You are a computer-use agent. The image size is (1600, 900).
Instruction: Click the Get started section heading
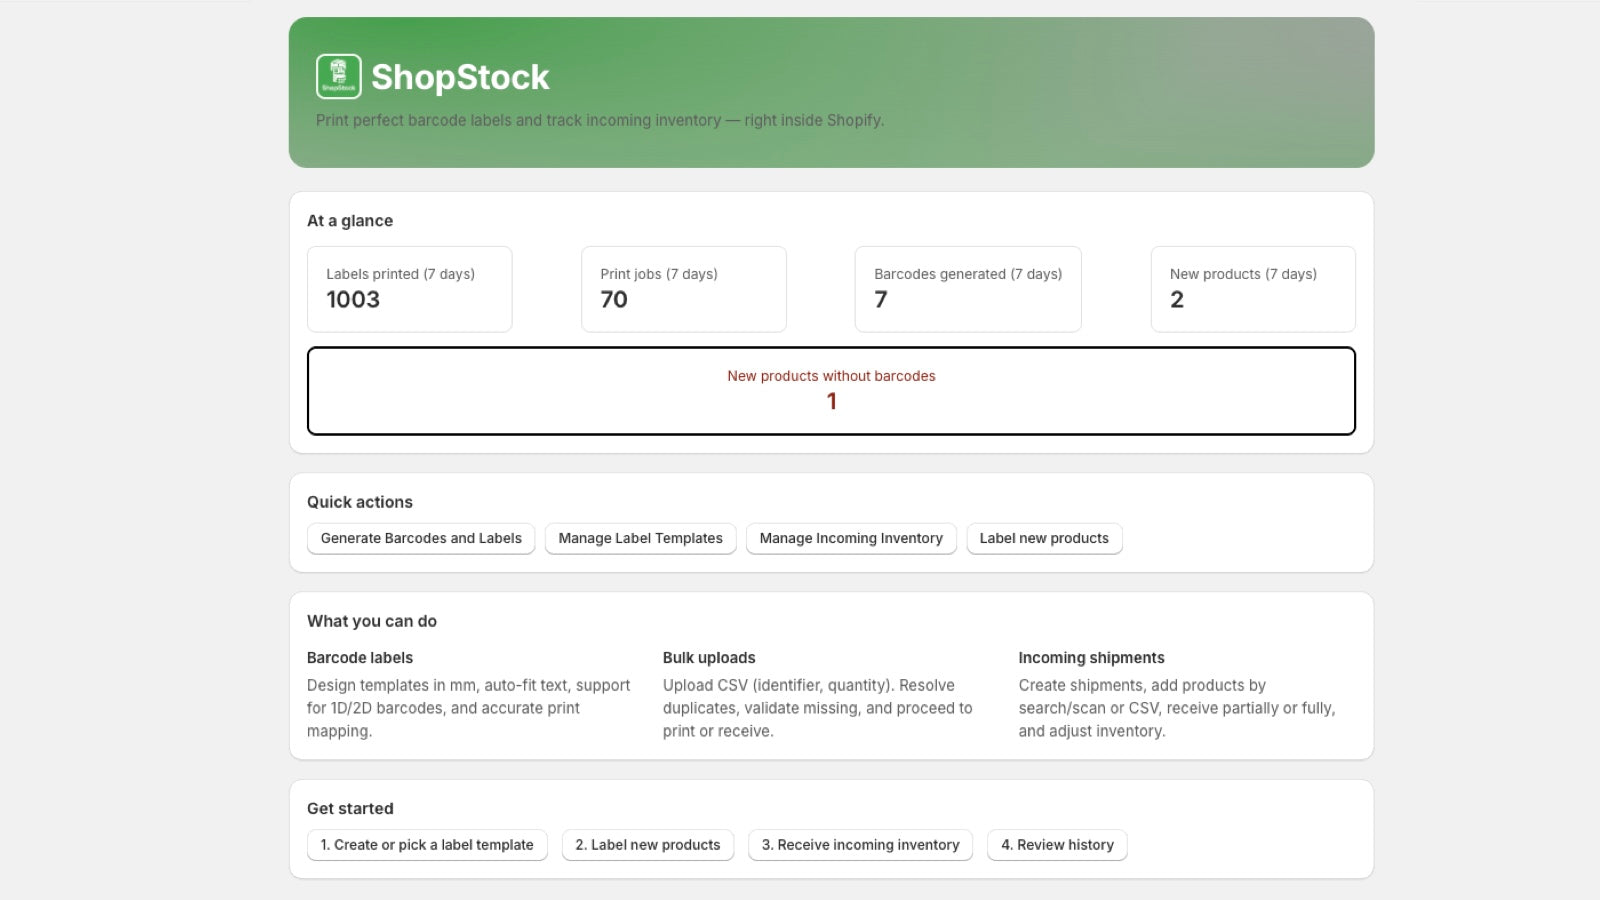click(350, 809)
